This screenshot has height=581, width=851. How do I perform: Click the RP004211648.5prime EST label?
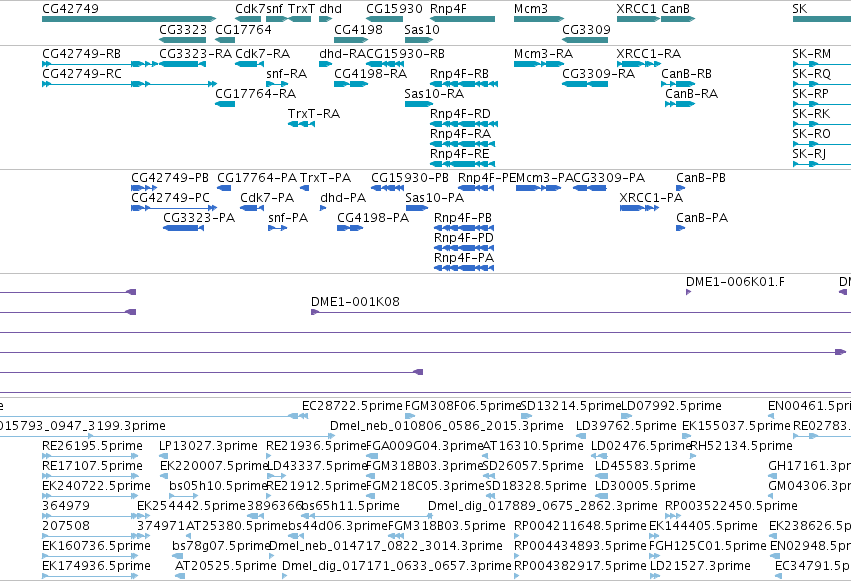coord(580,525)
